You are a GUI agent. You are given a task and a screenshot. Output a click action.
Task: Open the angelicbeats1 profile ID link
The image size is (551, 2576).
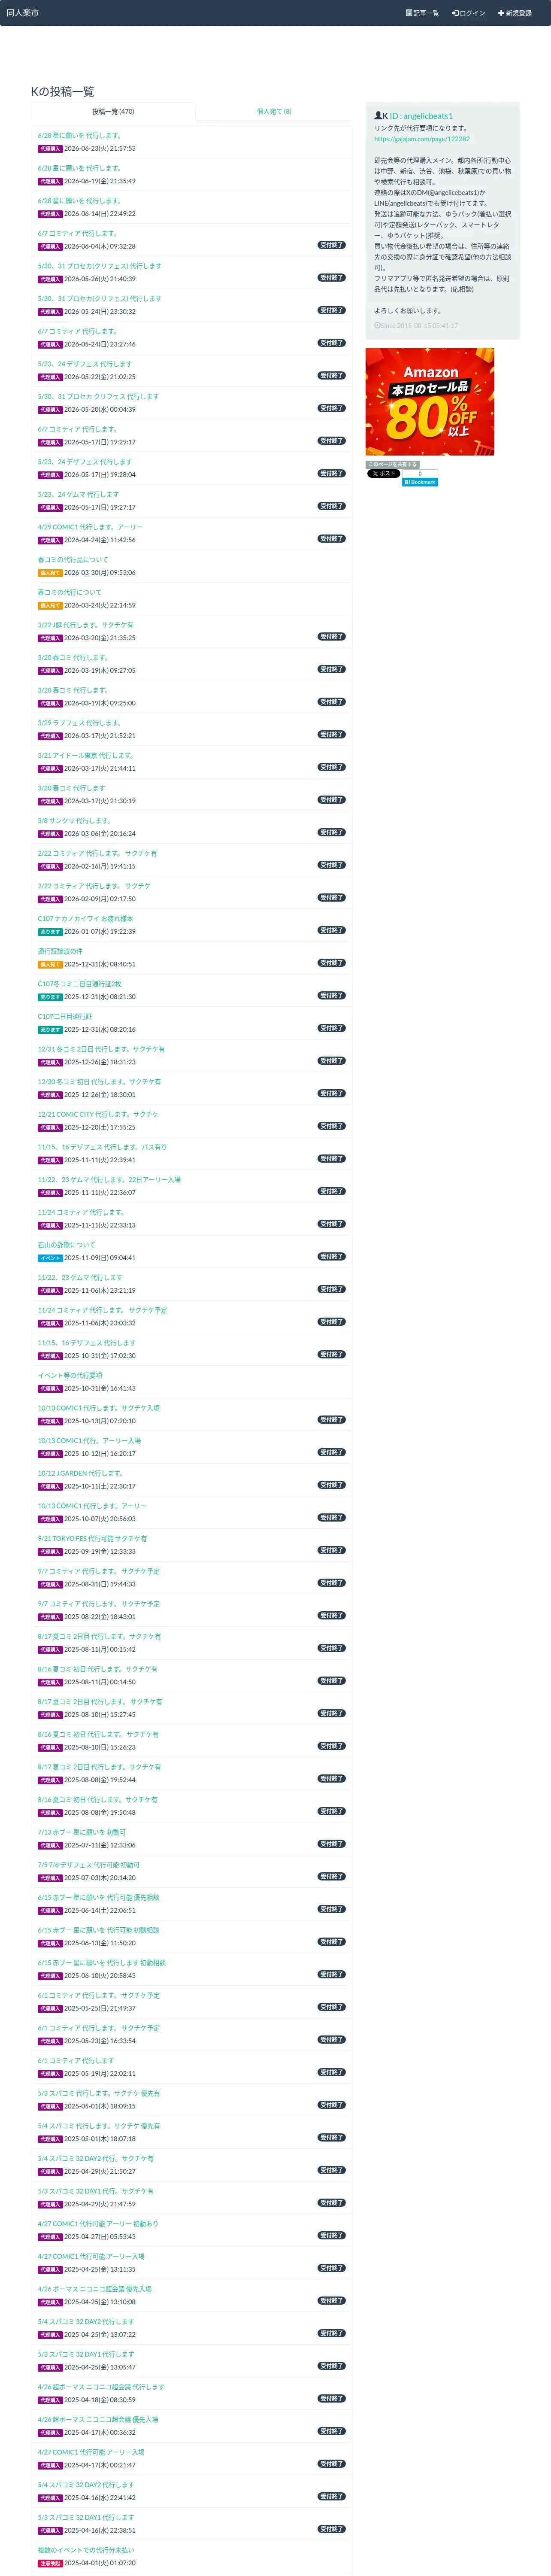pos(428,116)
